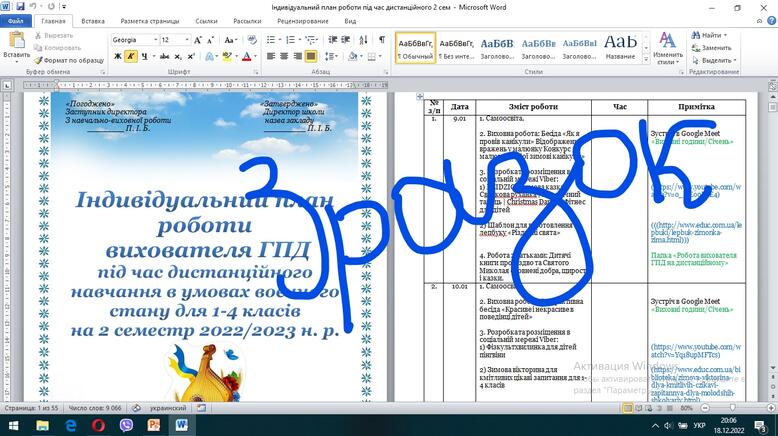Viewport: 778px width, 436px height.
Task: Increase paragraph indent
Action: coord(345,40)
